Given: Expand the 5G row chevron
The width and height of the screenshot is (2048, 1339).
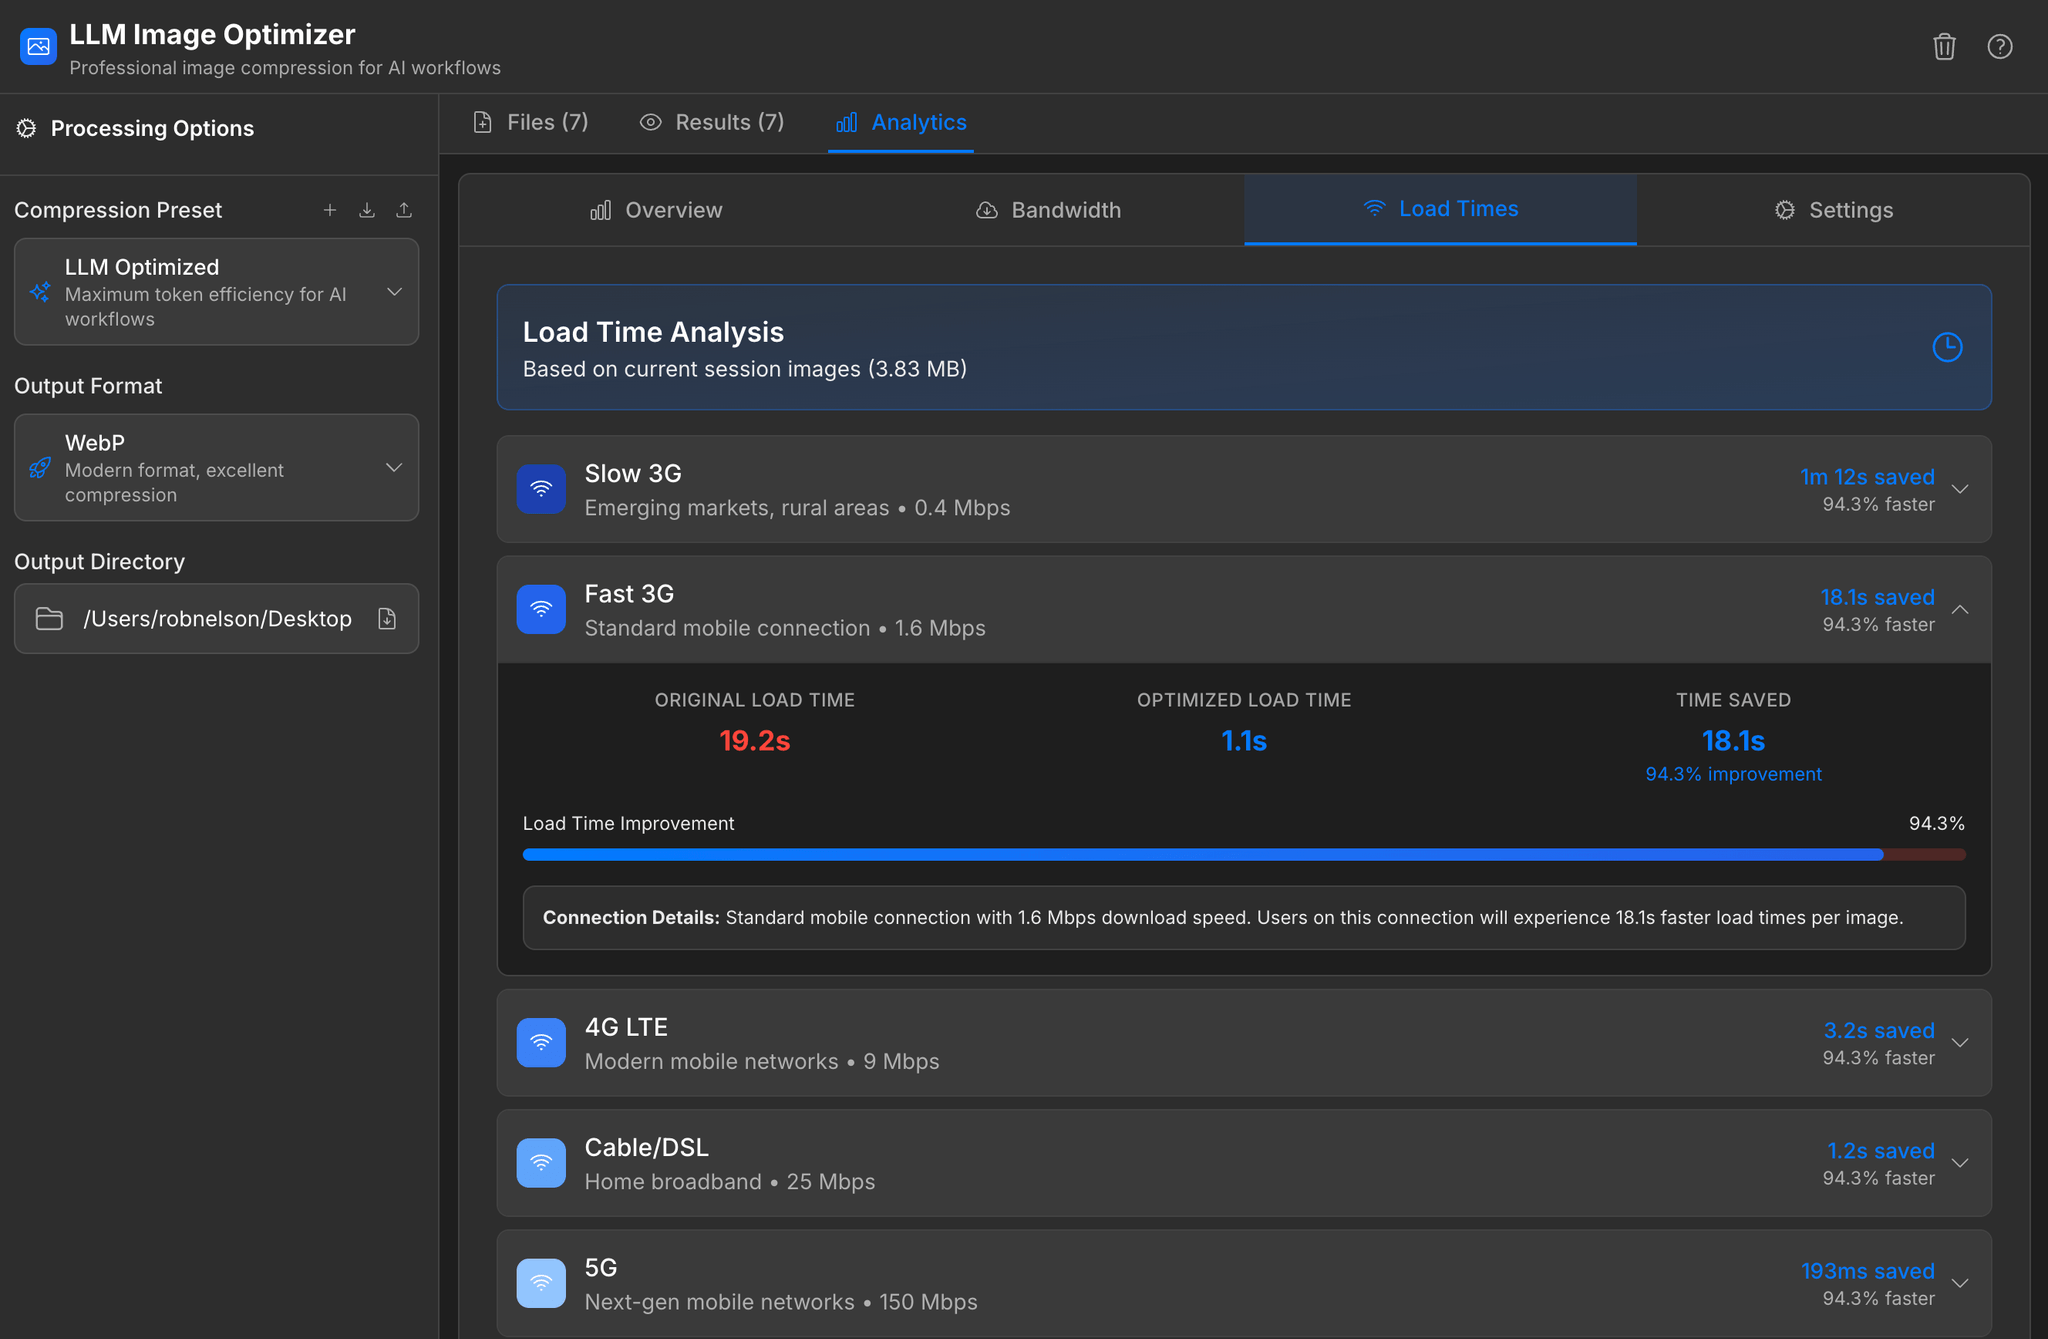Looking at the screenshot, I should pyautogui.click(x=1960, y=1283).
